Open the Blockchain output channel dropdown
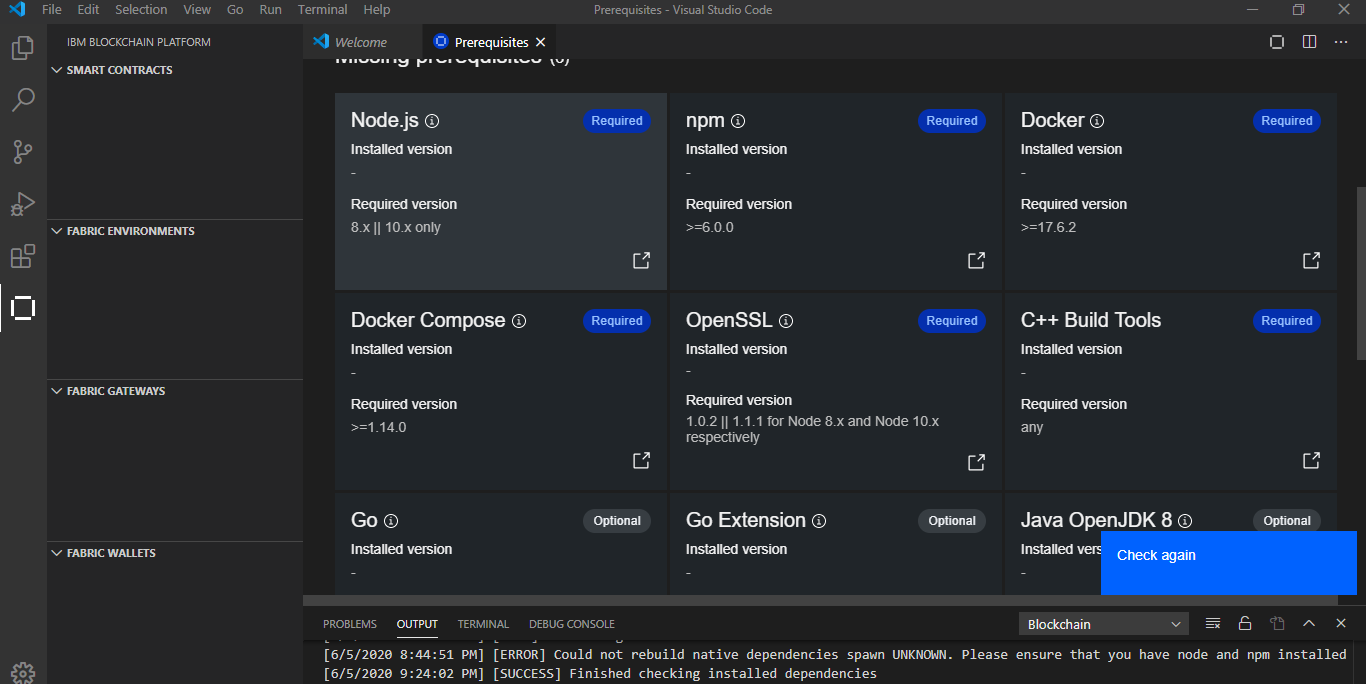 (x=1103, y=623)
